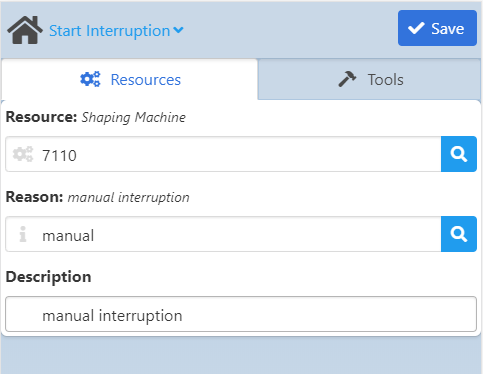The width and height of the screenshot is (483, 374).
Task: Click the italic manual interruption reason text
Action: (128, 197)
